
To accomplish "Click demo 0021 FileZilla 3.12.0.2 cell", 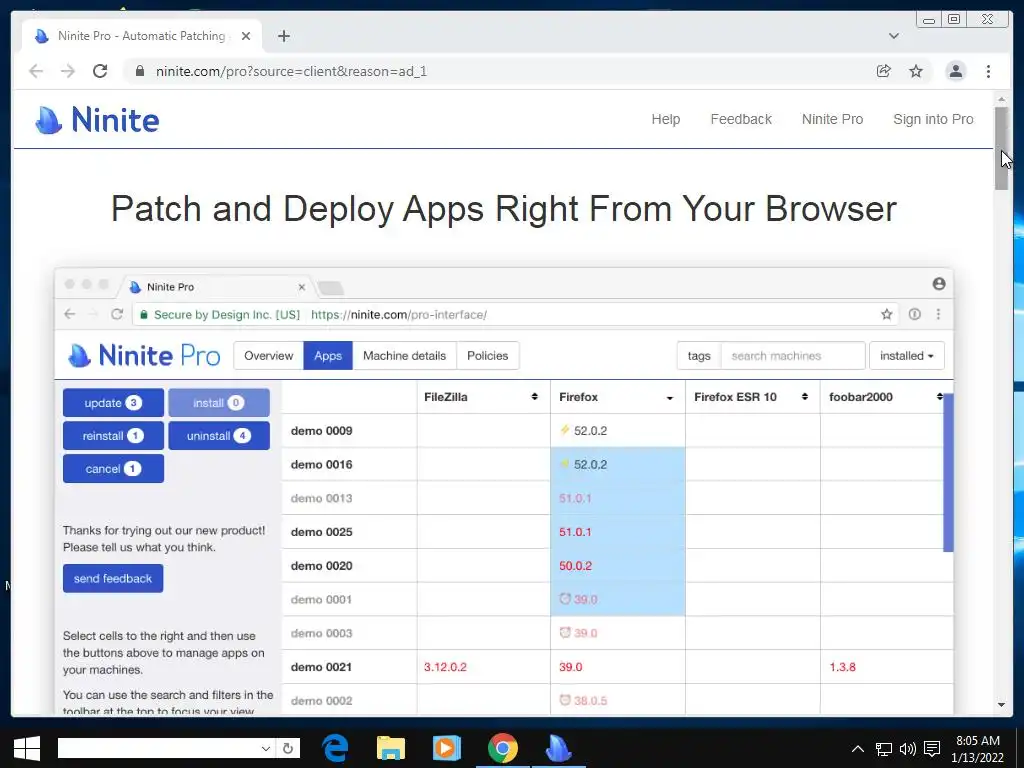I will coord(483,667).
